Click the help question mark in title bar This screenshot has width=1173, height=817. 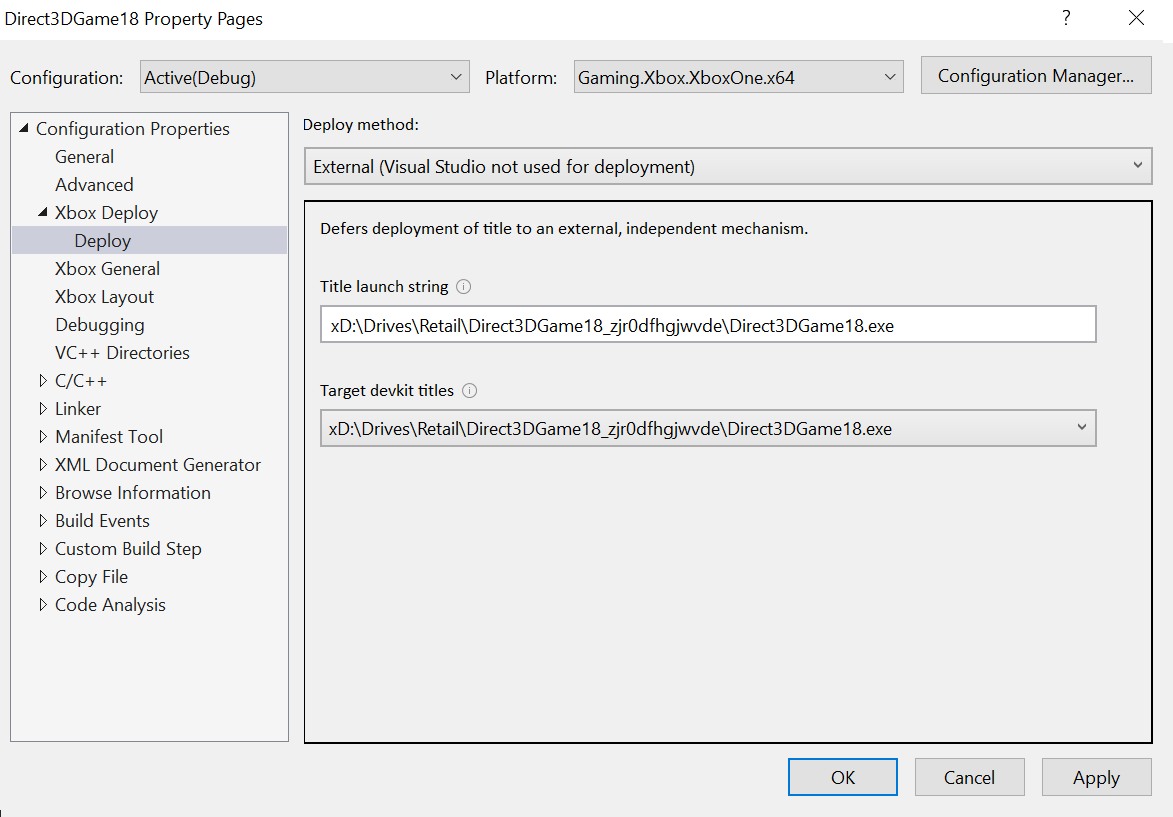[x=1066, y=18]
